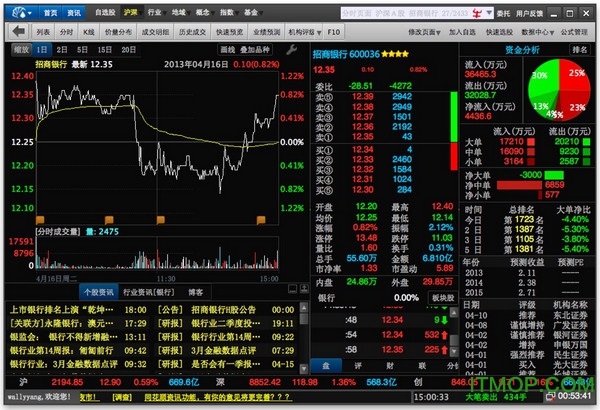600x410 pixels.
Task: Click the back navigation arrow icon
Action: 16,32
